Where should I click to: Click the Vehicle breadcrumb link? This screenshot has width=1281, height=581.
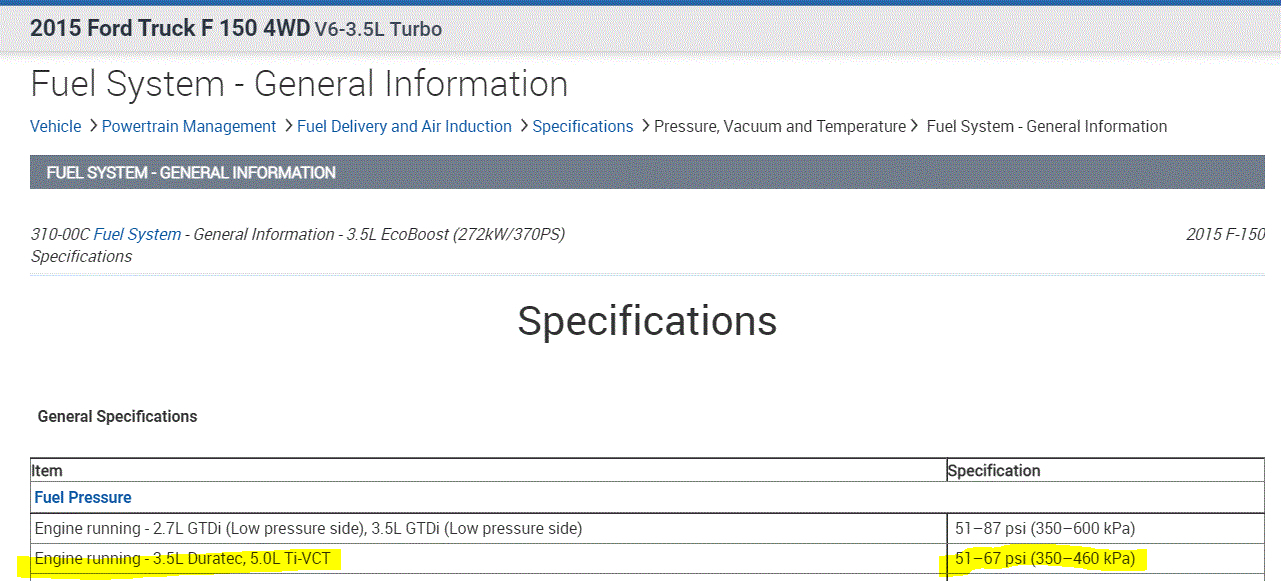tap(56, 126)
